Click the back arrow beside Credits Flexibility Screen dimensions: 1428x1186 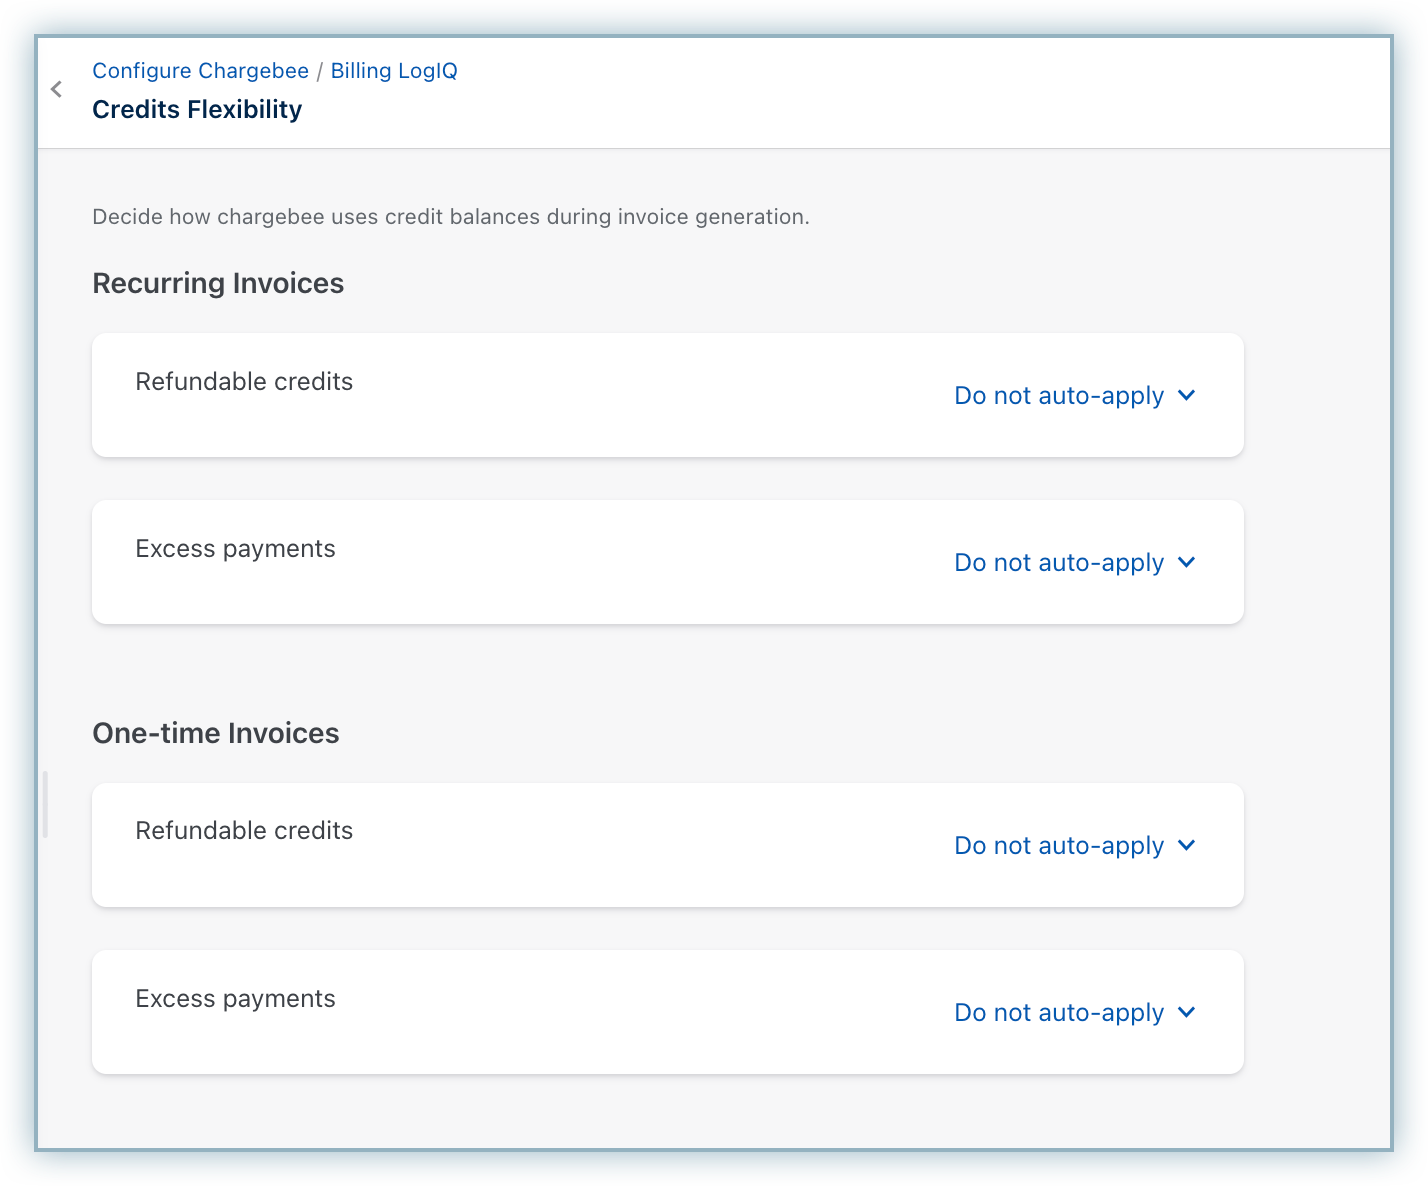click(57, 89)
